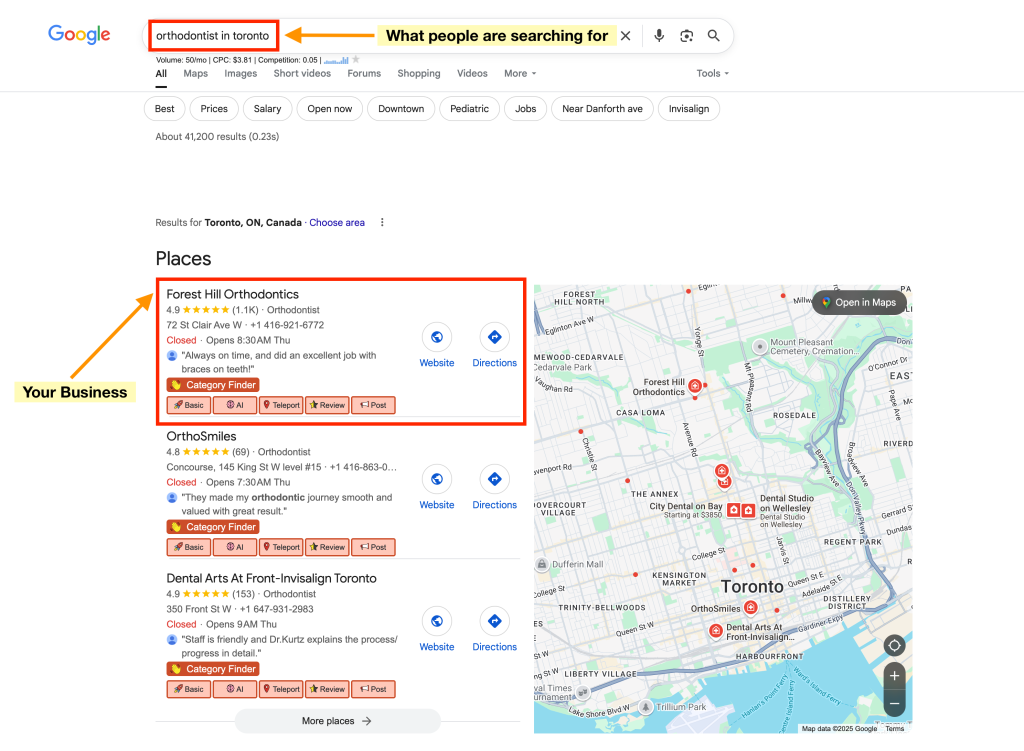Viewport: 1024px width, 751px height.
Task: Switch to the Maps tab
Action: click(195, 74)
